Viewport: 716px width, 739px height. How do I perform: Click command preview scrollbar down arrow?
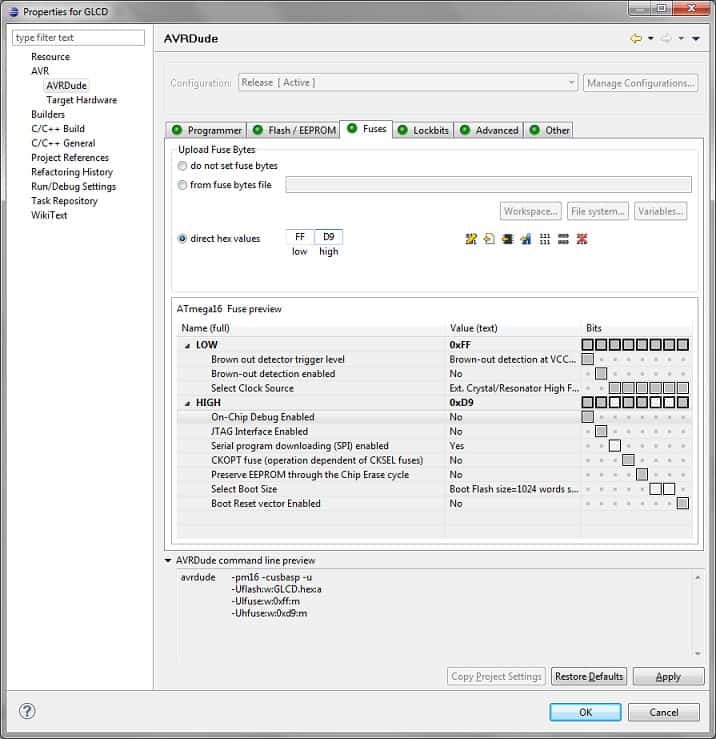click(x=698, y=653)
